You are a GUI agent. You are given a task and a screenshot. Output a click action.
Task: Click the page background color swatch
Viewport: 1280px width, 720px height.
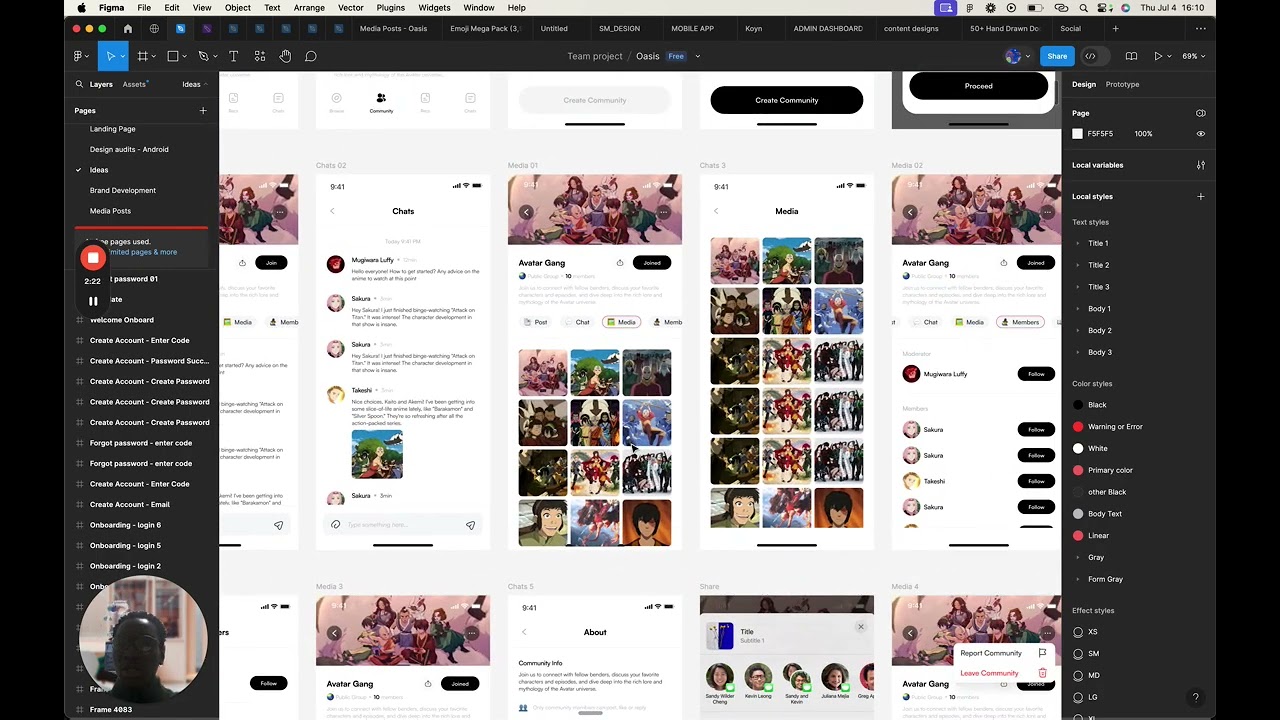(x=1078, y=134)
